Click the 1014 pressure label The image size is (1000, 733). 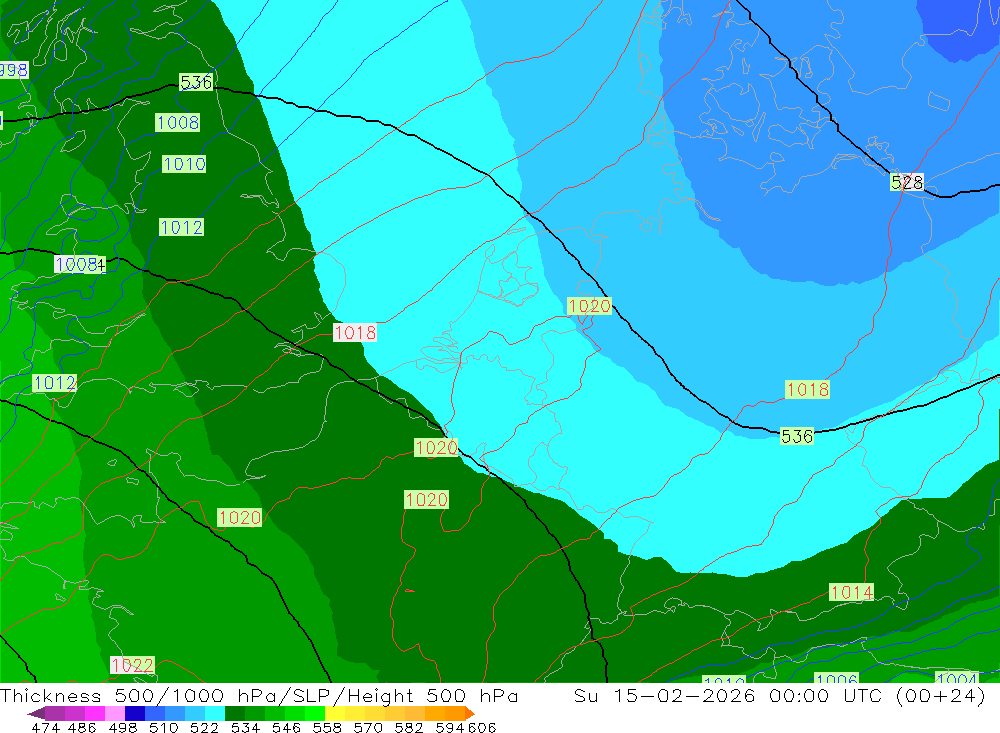point(851,593)
